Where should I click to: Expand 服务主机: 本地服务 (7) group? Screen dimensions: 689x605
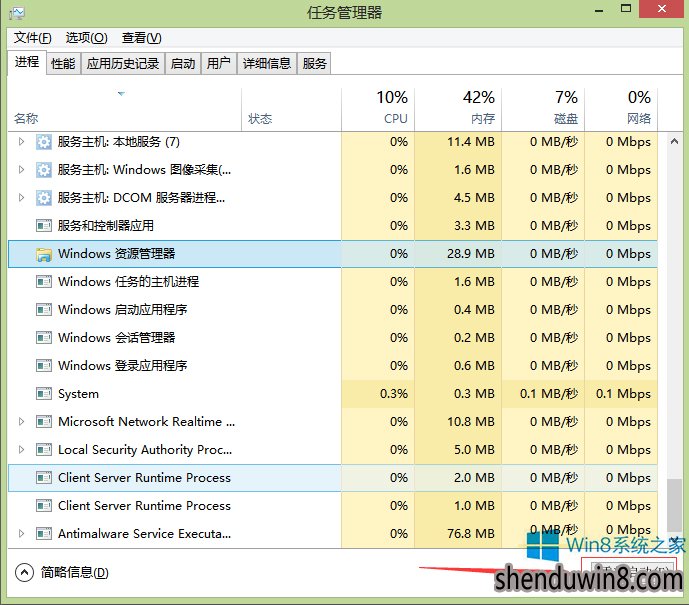(21, 141)
